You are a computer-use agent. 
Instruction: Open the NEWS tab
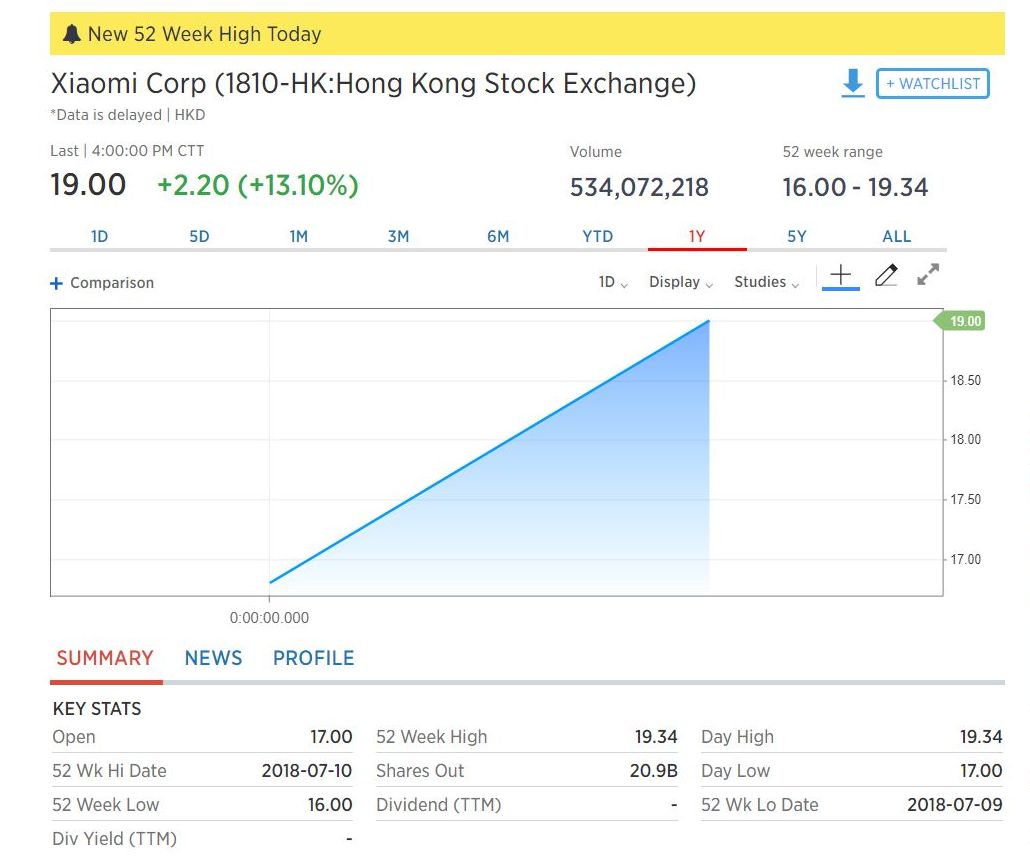(x=213, y=658)
